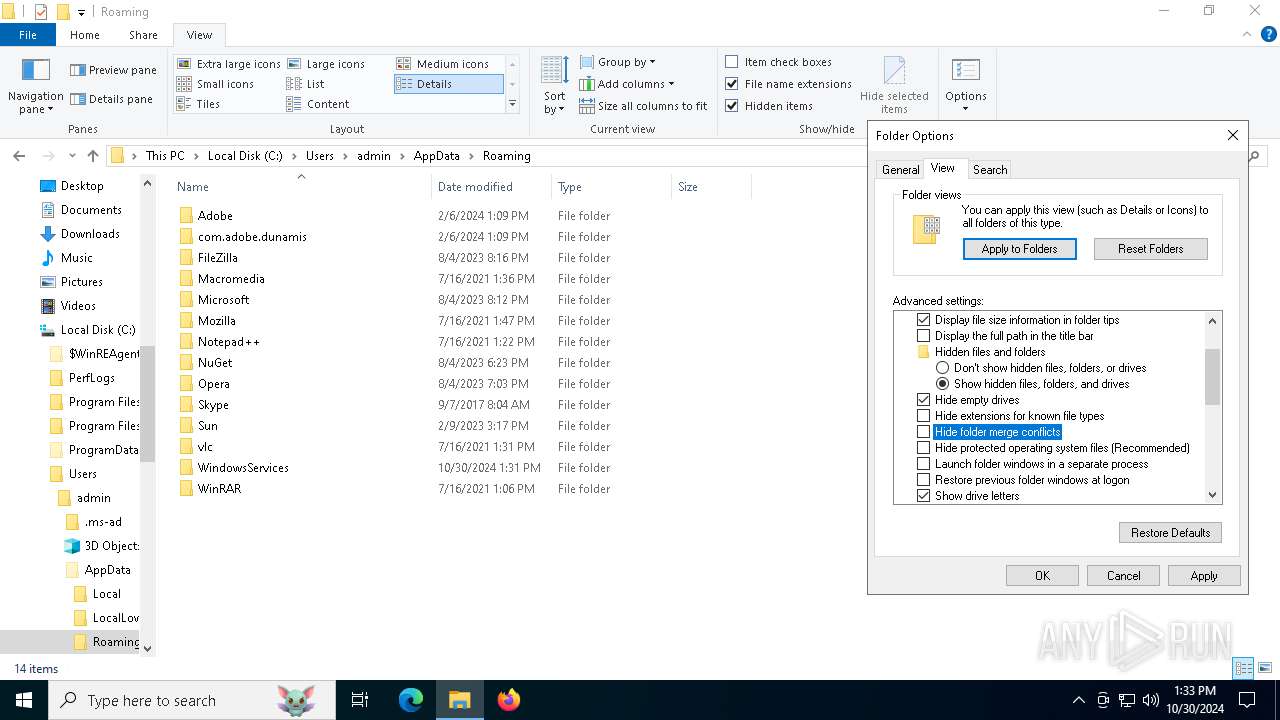Open Group by dropdown
This screenshot has width=1280, height=720.
617,62
